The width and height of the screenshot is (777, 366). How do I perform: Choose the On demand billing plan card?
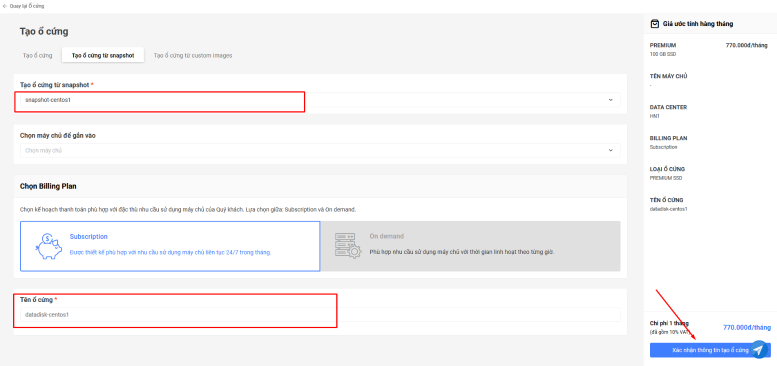pos(470,246)
